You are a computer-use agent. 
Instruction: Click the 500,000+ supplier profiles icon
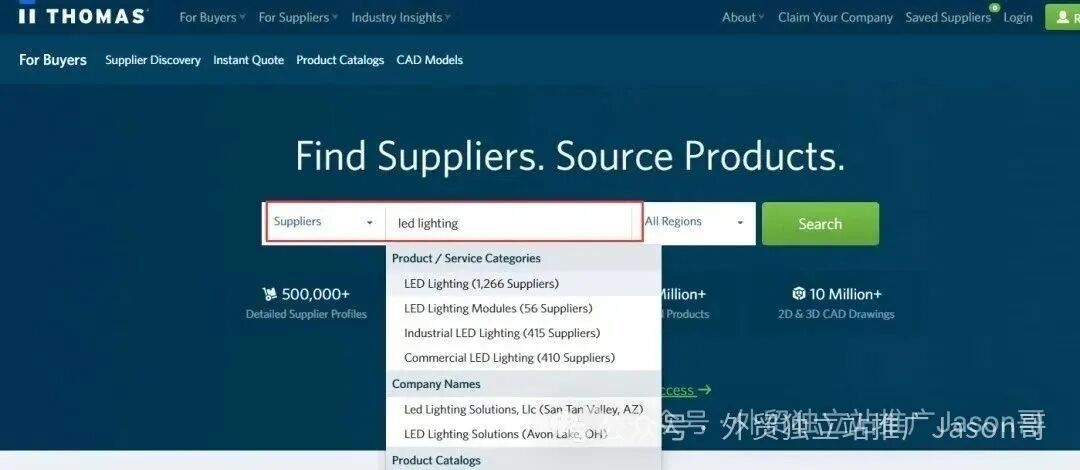pyautogui.click(x=269, y=294)
